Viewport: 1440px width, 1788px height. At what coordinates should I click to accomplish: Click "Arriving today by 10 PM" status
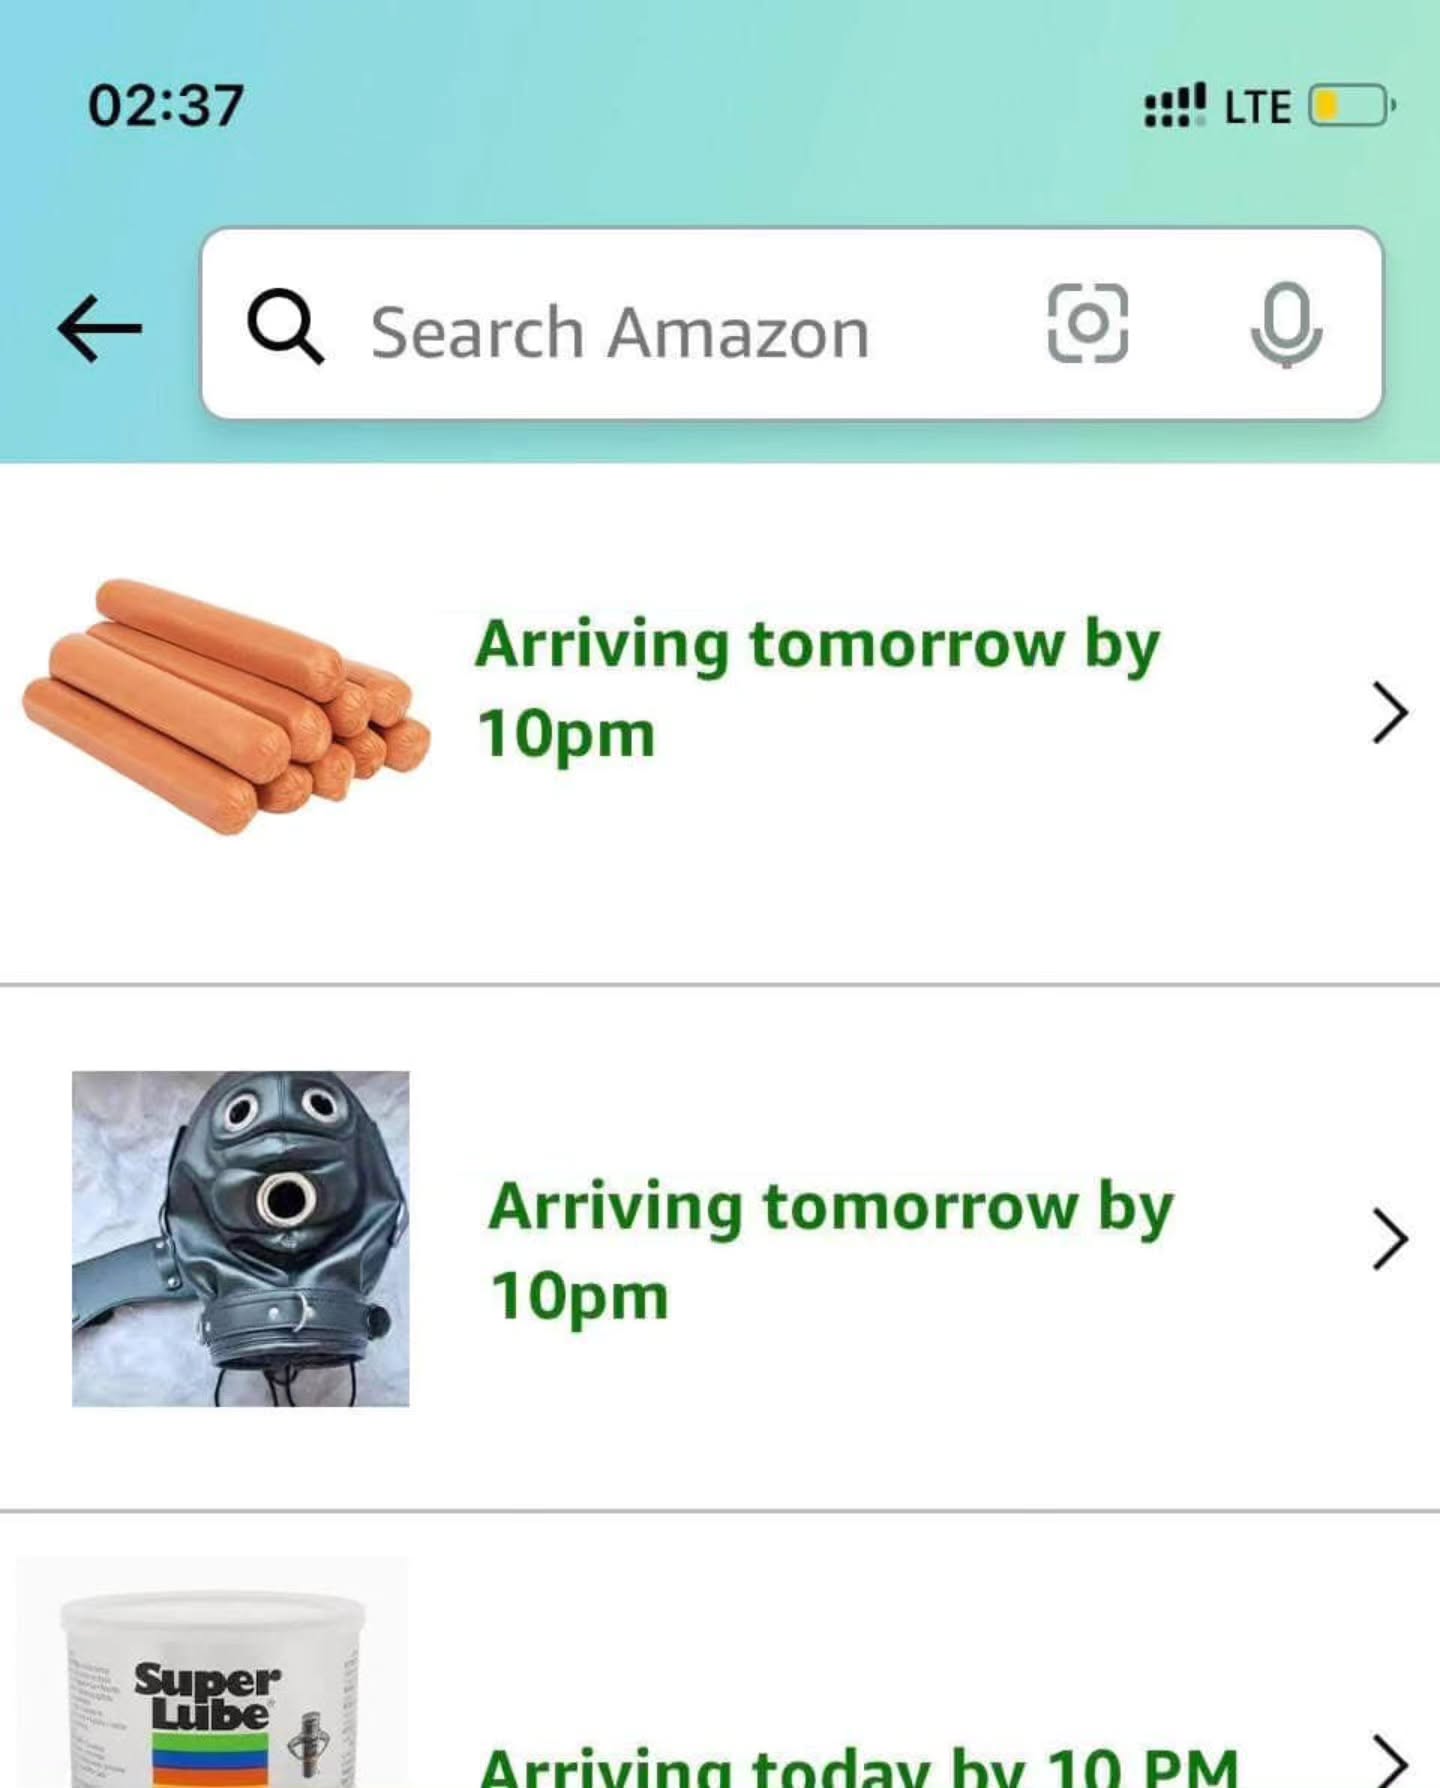[858, 1766]
